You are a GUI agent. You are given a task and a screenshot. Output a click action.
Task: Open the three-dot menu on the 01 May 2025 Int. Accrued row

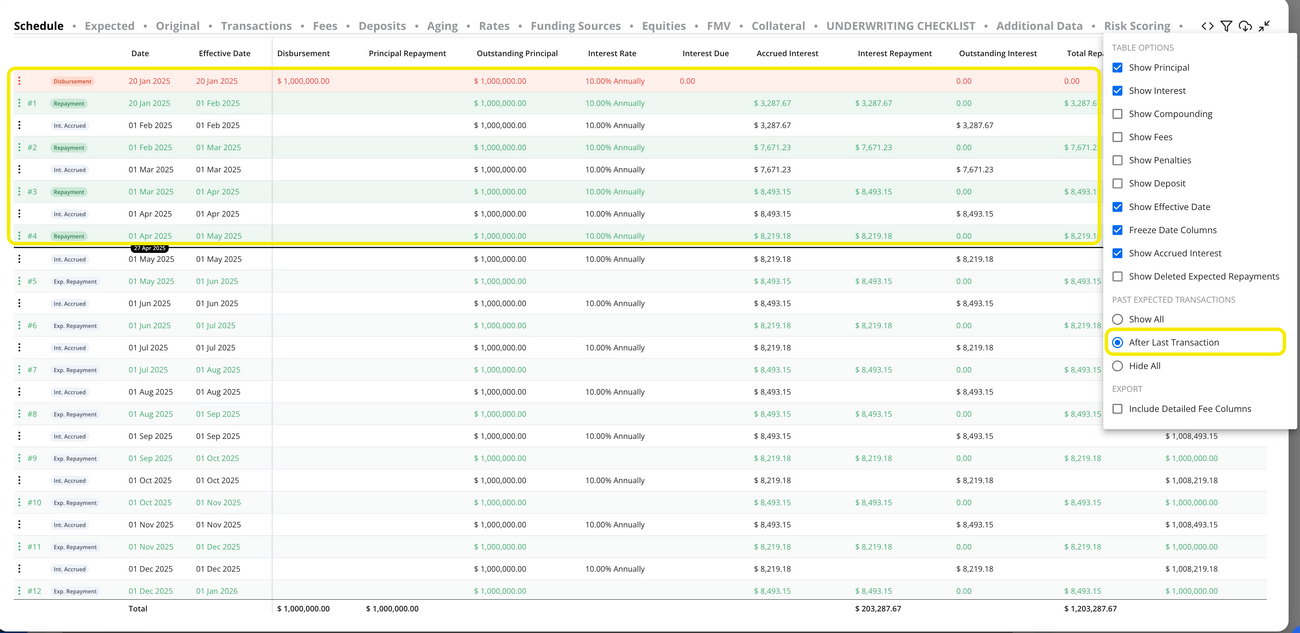(x=19, y=259)
